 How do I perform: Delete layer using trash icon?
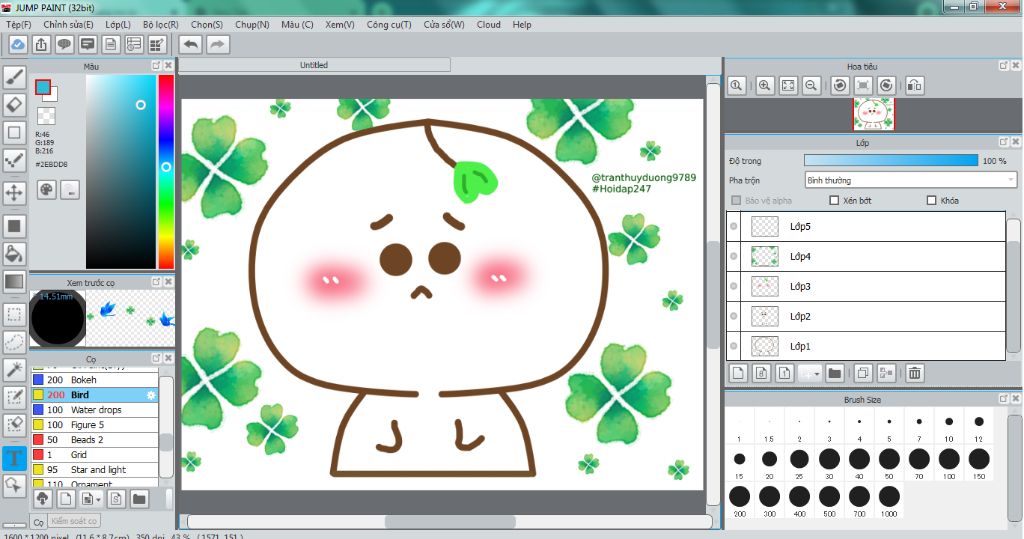click(914, 373)
